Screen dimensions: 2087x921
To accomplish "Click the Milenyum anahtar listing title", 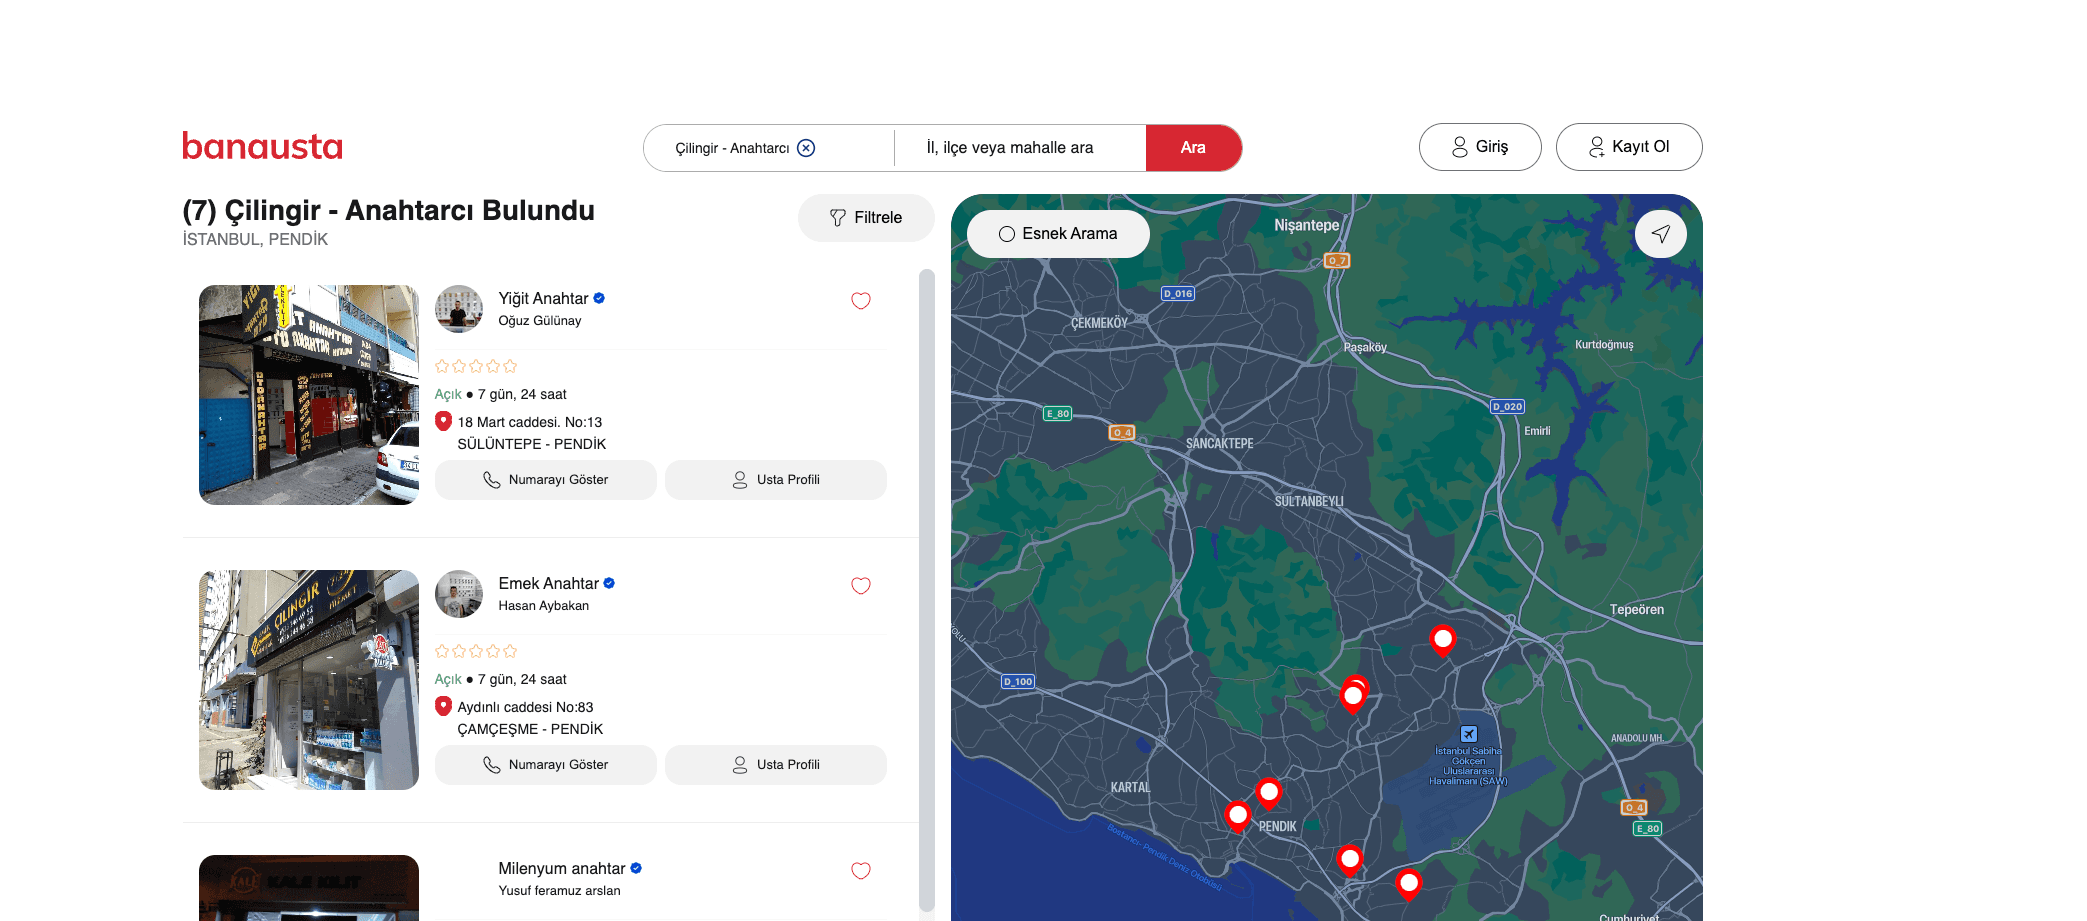I will [x=561, y=869].
